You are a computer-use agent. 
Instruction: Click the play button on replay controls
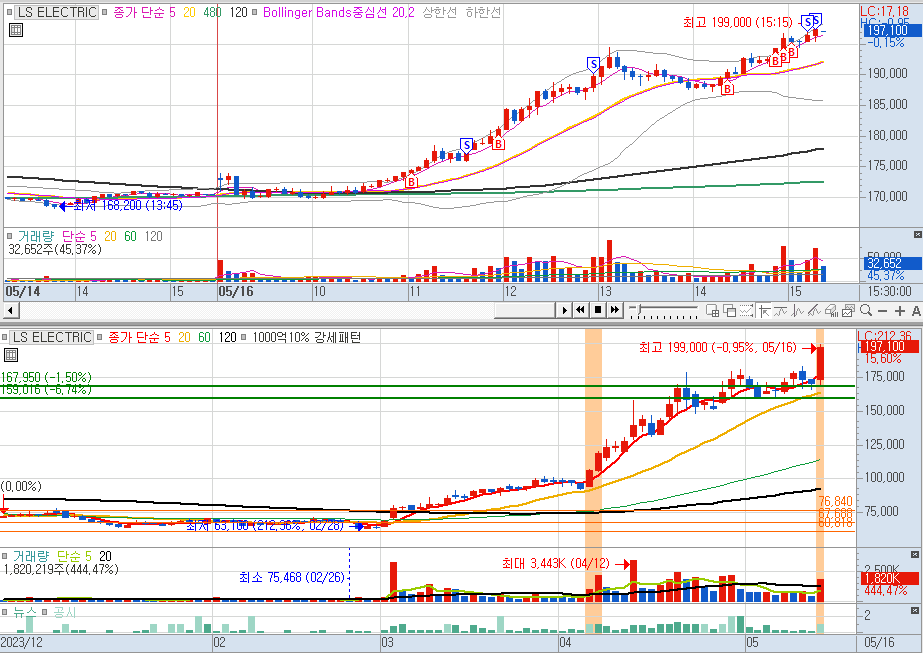click(x=564, y=310)
